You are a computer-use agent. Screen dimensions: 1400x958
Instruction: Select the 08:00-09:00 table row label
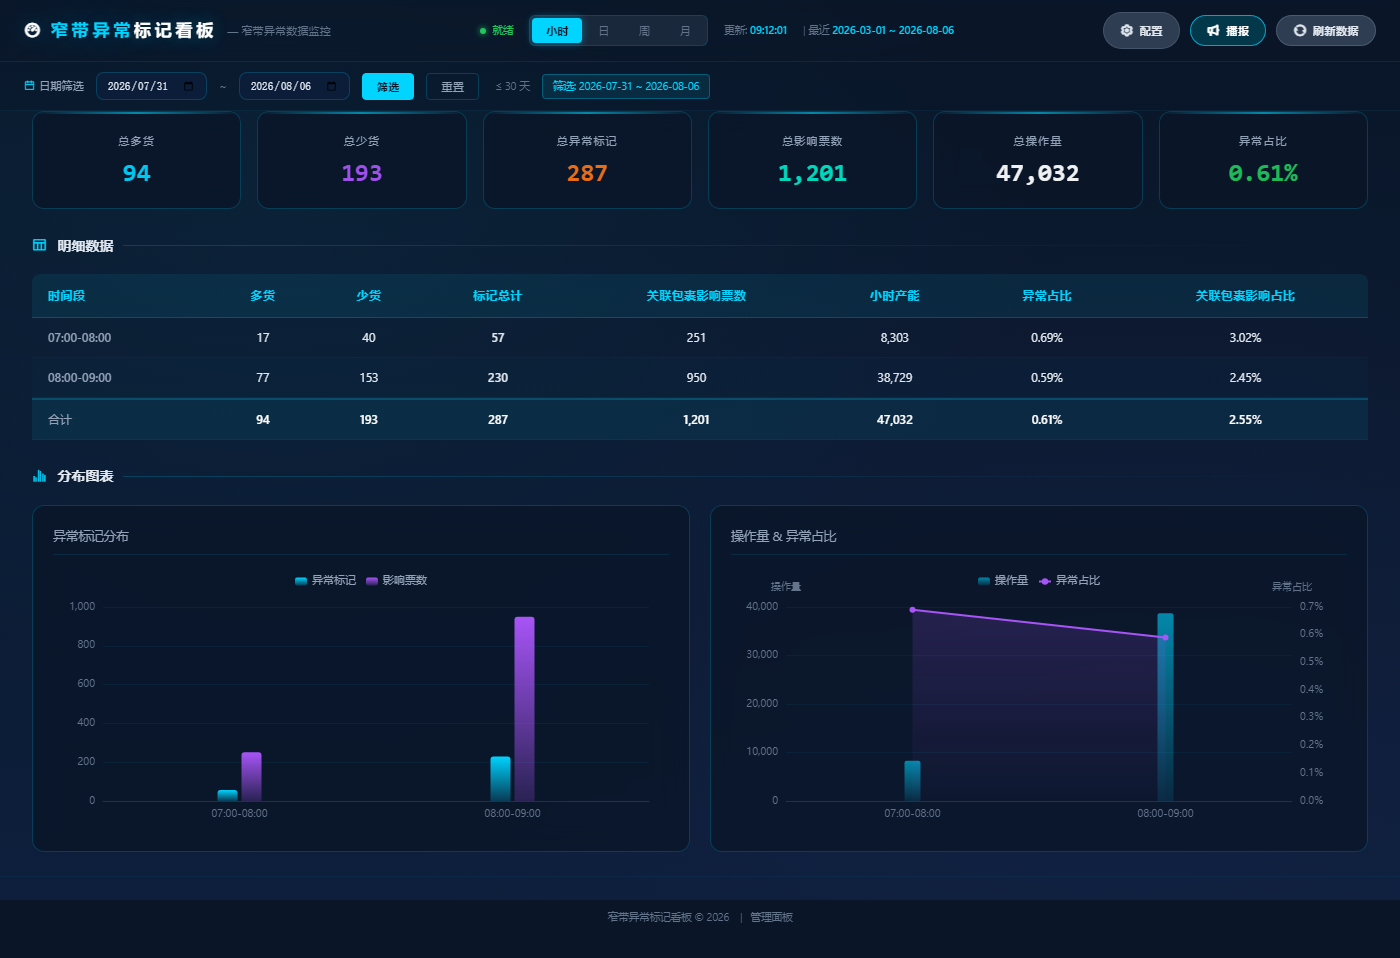tap(80, 378)
